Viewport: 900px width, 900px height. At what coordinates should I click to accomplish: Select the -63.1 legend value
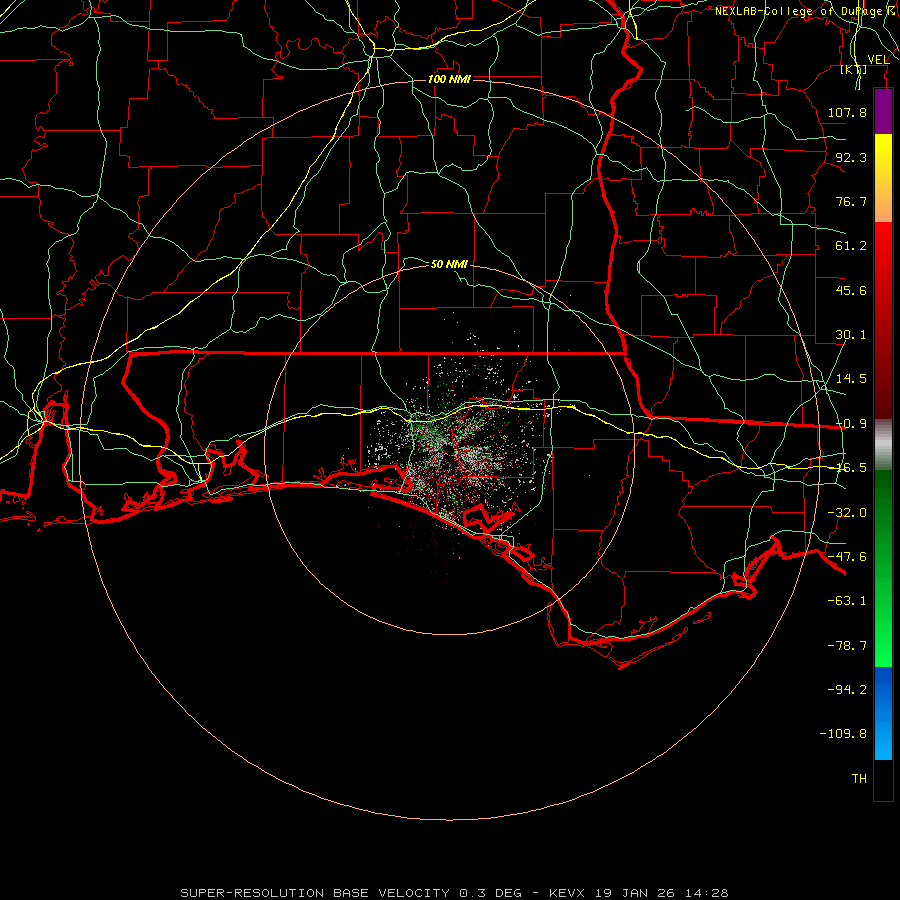pos(847,601)
